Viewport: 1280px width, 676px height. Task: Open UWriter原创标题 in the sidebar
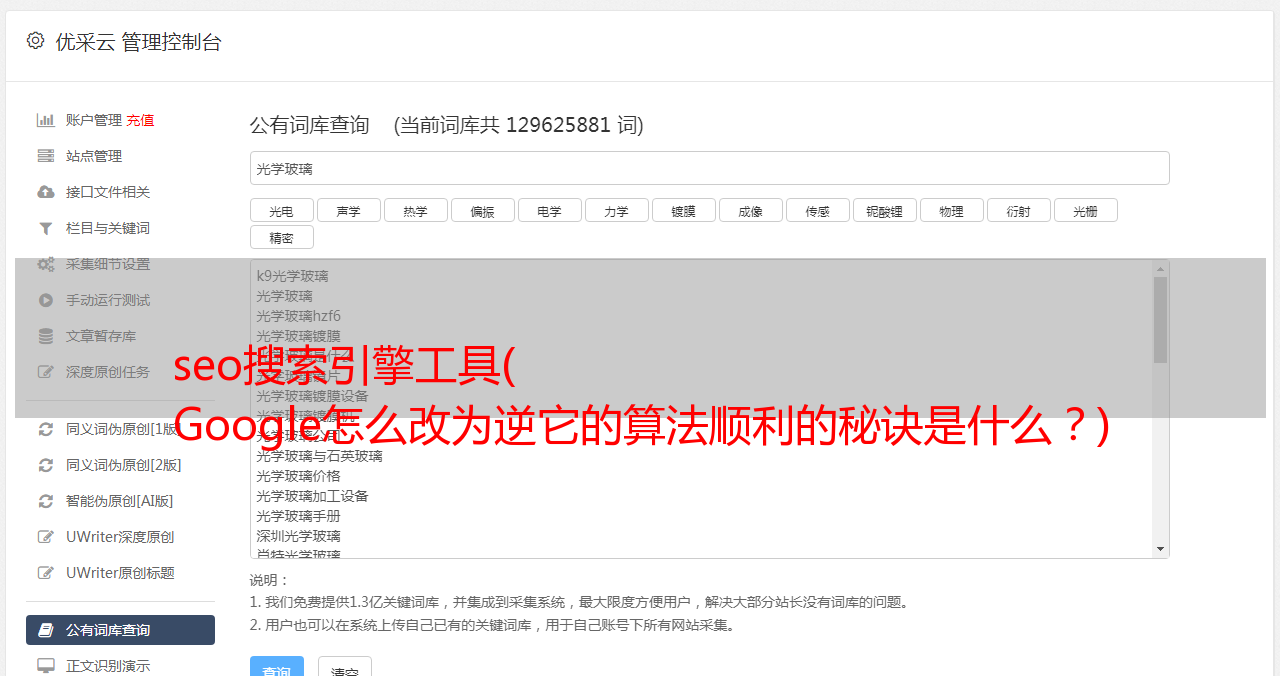[120, 573]
